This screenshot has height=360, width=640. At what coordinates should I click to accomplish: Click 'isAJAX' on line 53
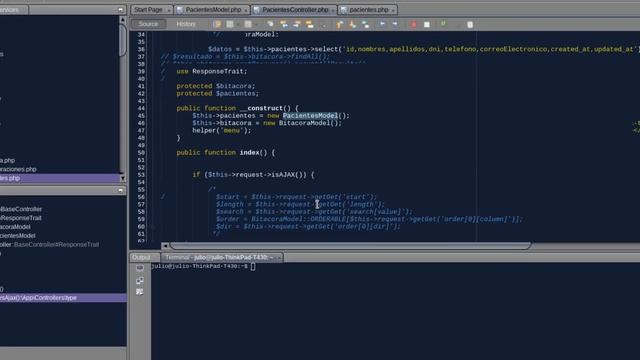[x=283, y=175]
